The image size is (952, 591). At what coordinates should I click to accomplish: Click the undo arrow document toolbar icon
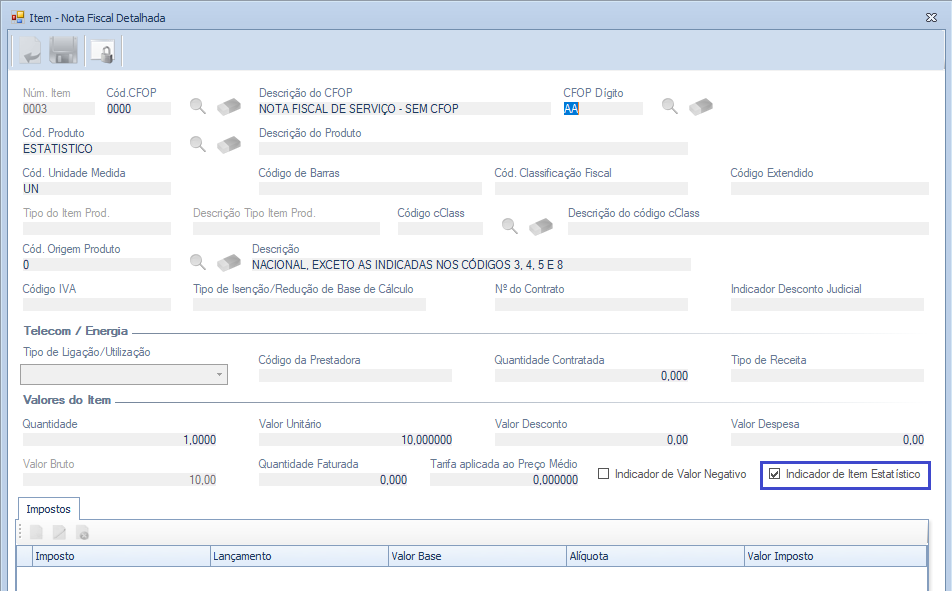28,51
